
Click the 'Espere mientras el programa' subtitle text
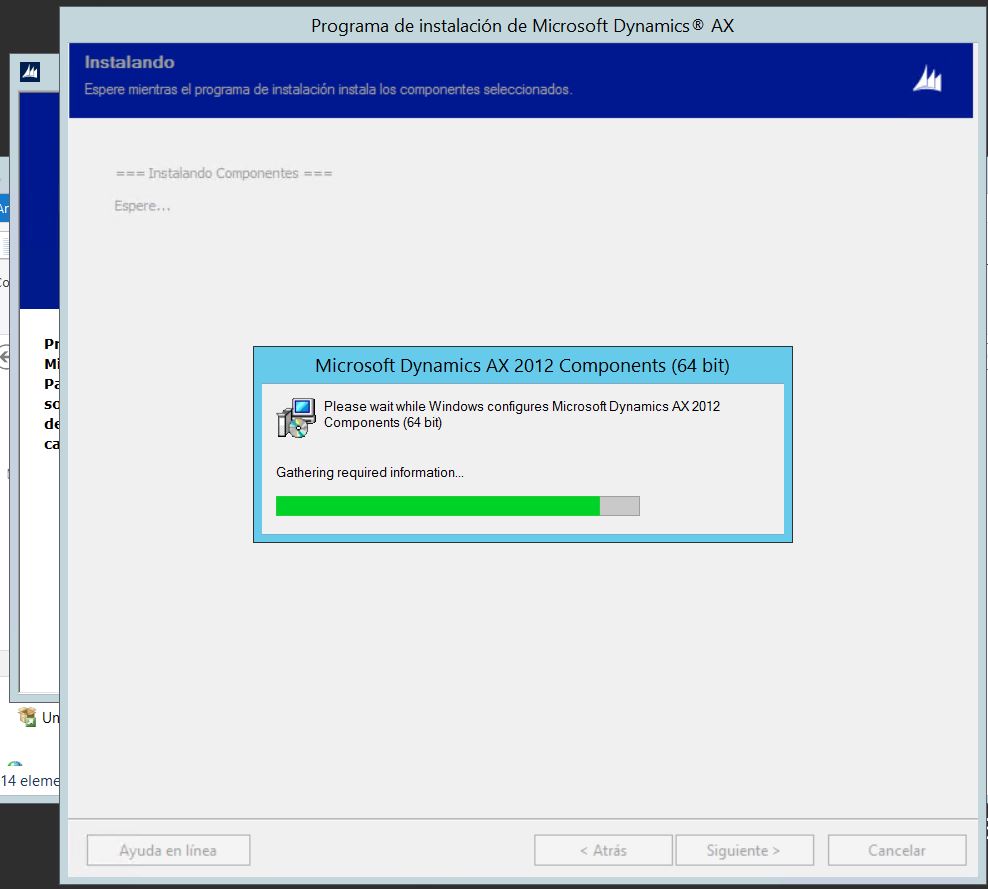click(x=328, y=89)
